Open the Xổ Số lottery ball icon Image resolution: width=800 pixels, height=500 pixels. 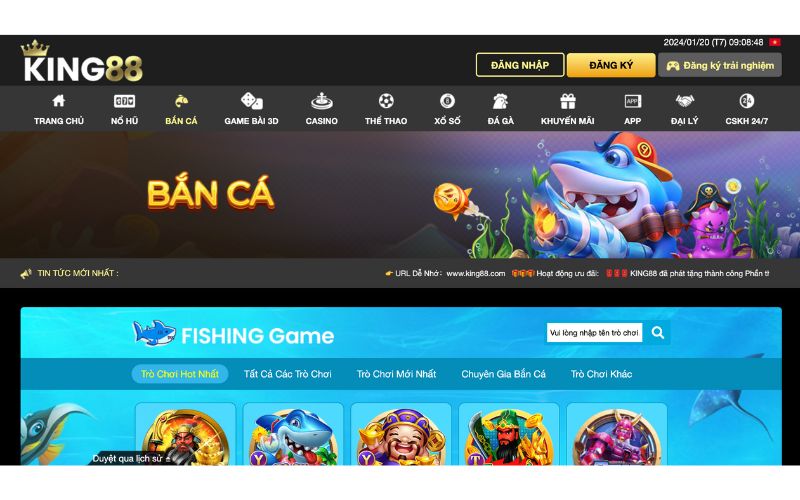pos(447,101)
